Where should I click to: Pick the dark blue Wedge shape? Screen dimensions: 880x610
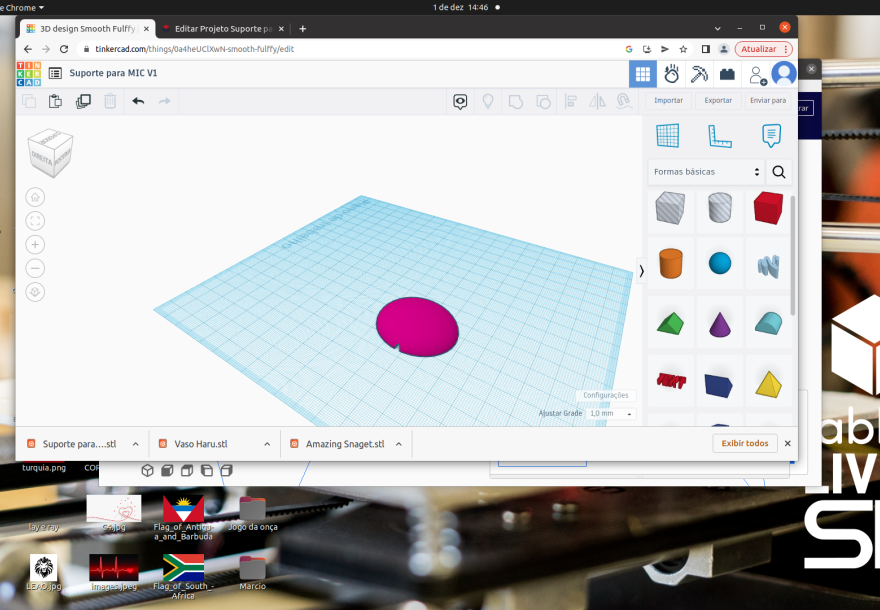coord(719,385)
